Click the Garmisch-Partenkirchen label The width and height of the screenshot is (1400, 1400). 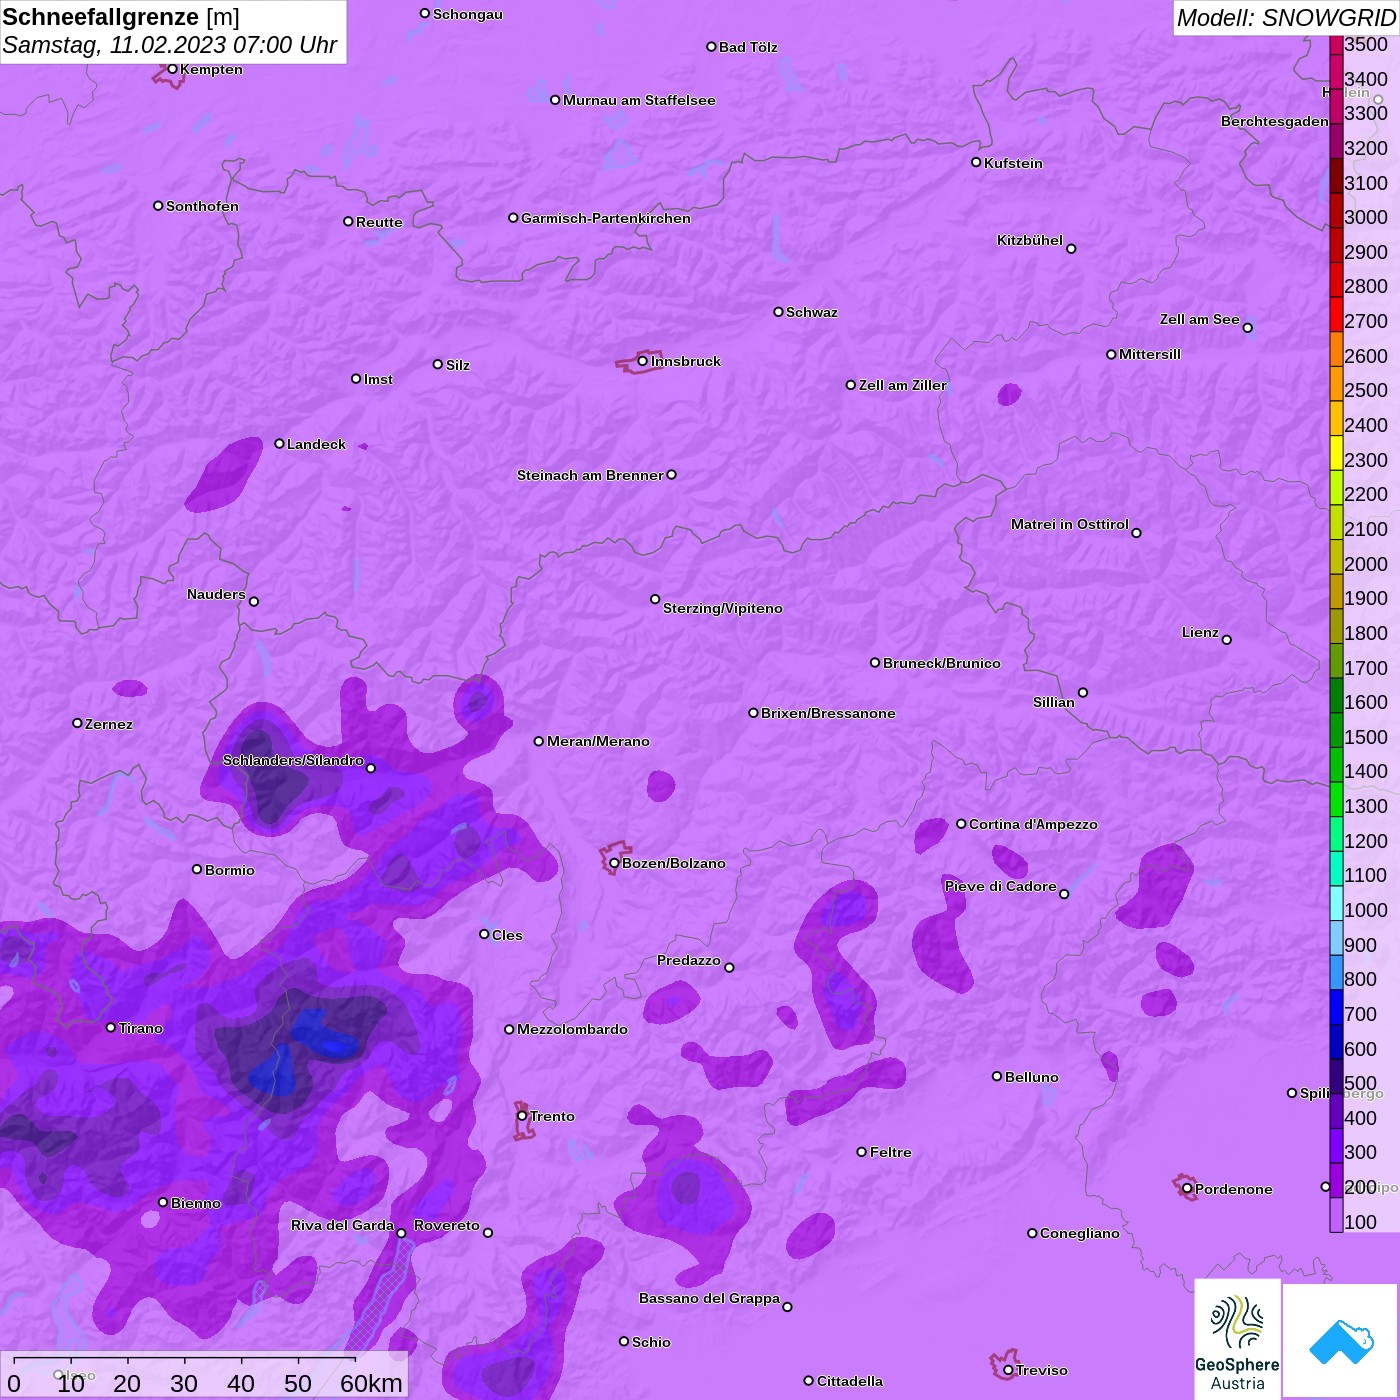pyautogui.click(x=606, y=218)
